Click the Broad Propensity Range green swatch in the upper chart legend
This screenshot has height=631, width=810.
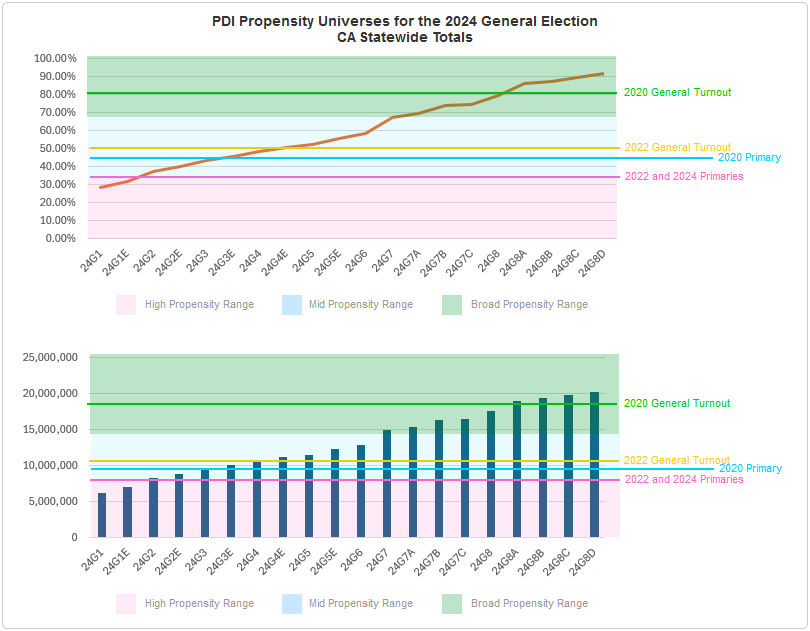pos(452,304)
